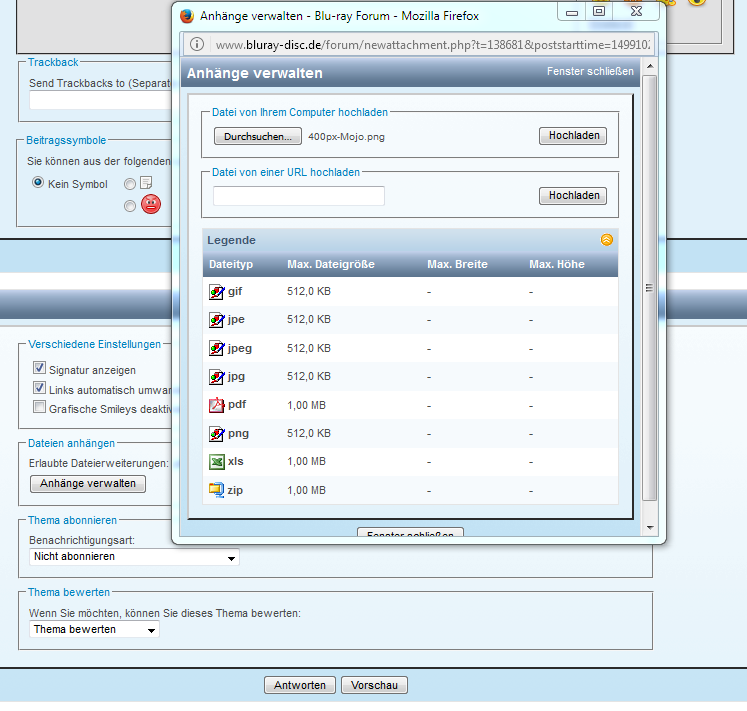
Task: Click the jpeg file type icon
Action: pos(216,348)
